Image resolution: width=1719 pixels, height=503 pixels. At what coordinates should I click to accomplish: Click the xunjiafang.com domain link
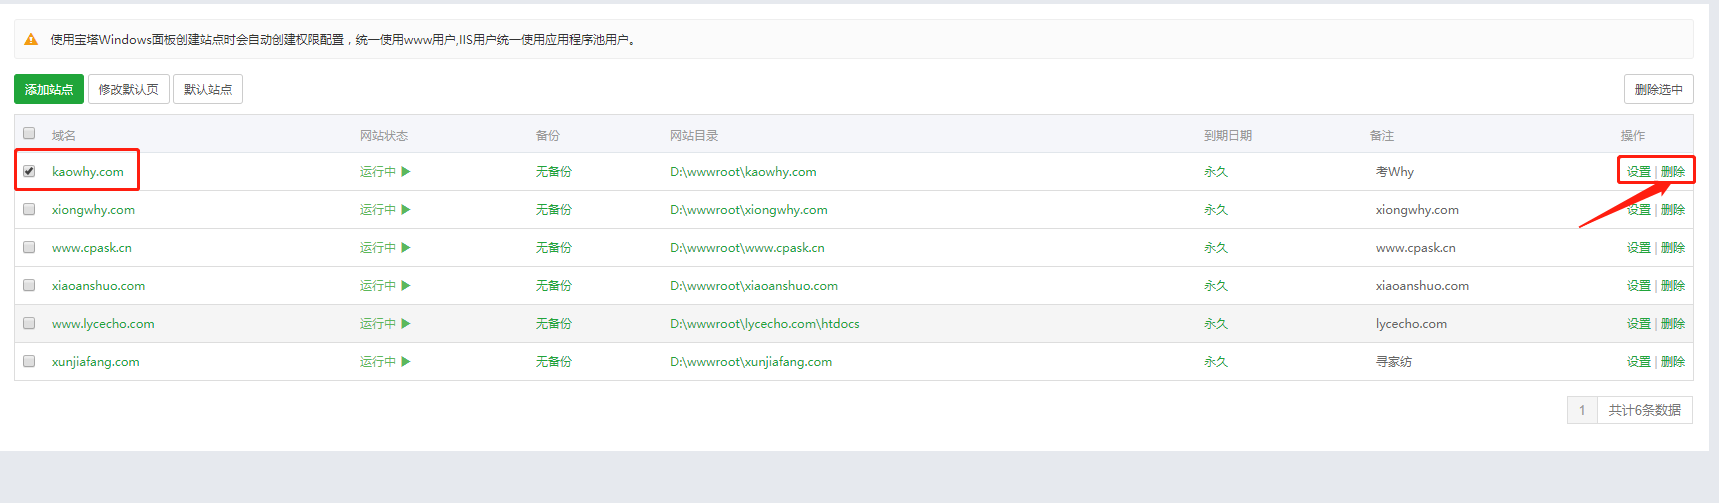pos(96,362)
